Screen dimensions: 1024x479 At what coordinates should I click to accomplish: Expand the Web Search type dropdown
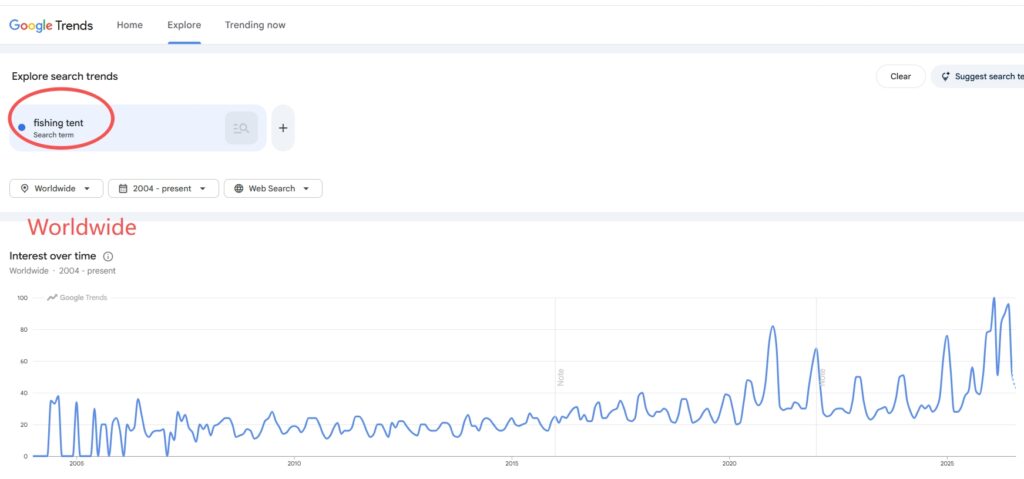(x=273, y=188)
